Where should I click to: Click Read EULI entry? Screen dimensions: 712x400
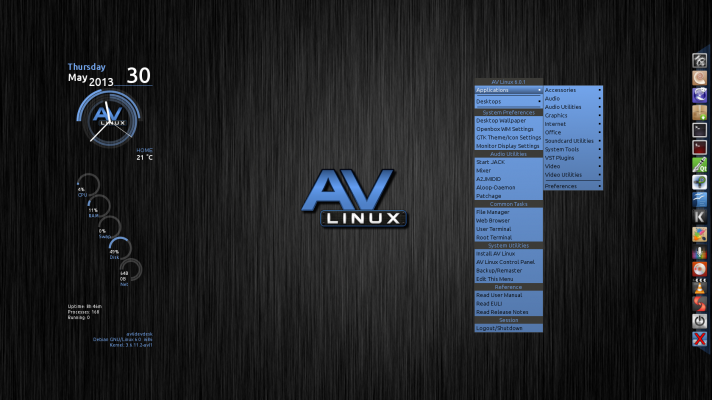509,304
